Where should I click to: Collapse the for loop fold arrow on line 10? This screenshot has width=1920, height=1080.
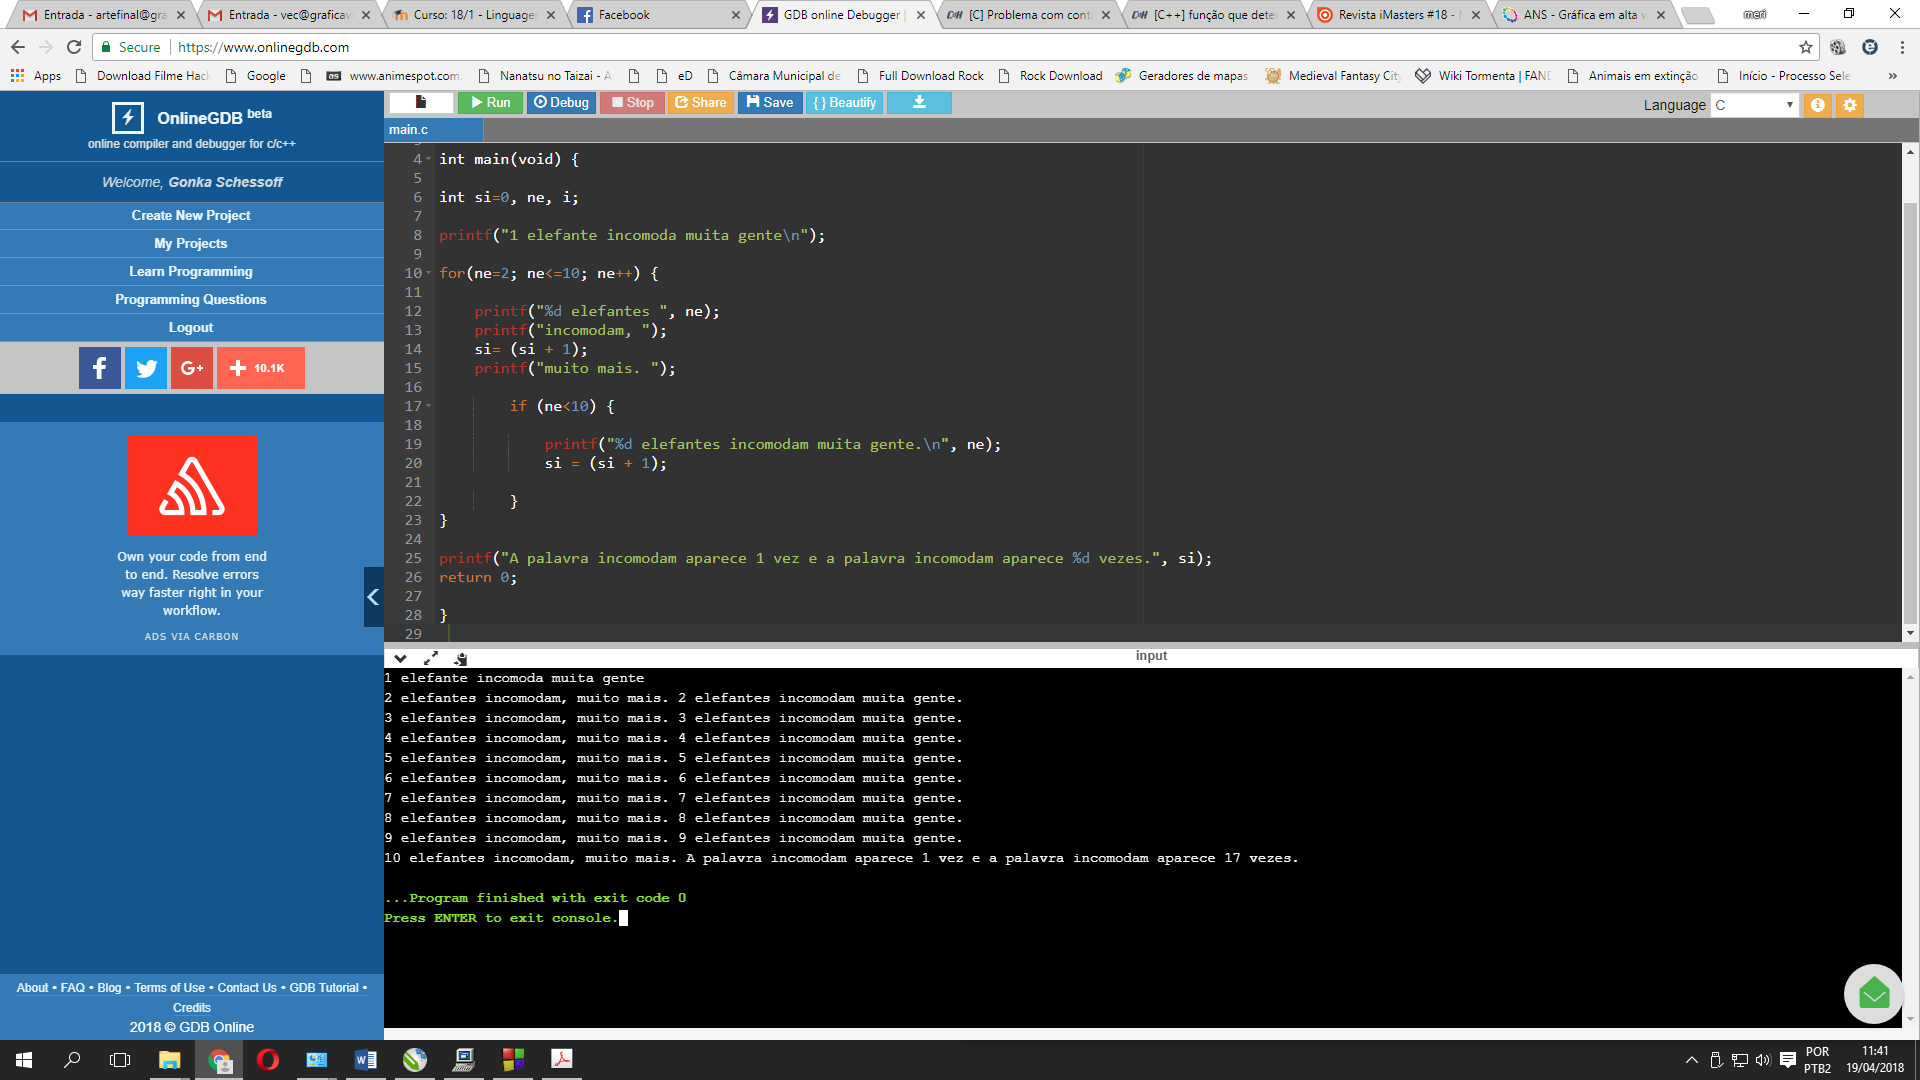click(429, 273)
